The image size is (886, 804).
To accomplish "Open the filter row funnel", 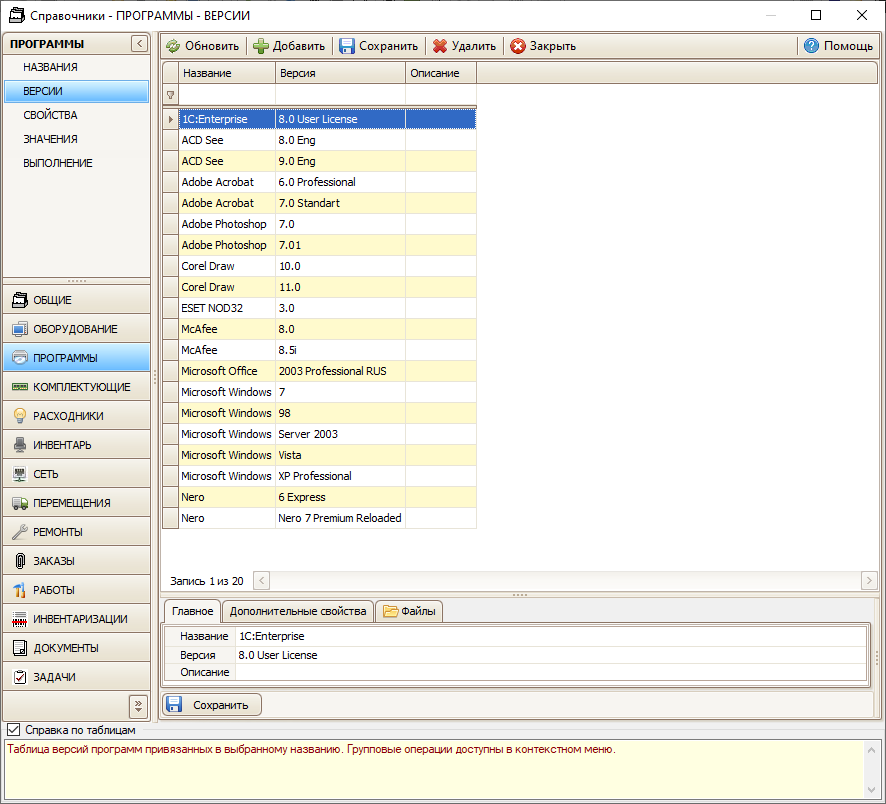I will (x=171, y=95).
